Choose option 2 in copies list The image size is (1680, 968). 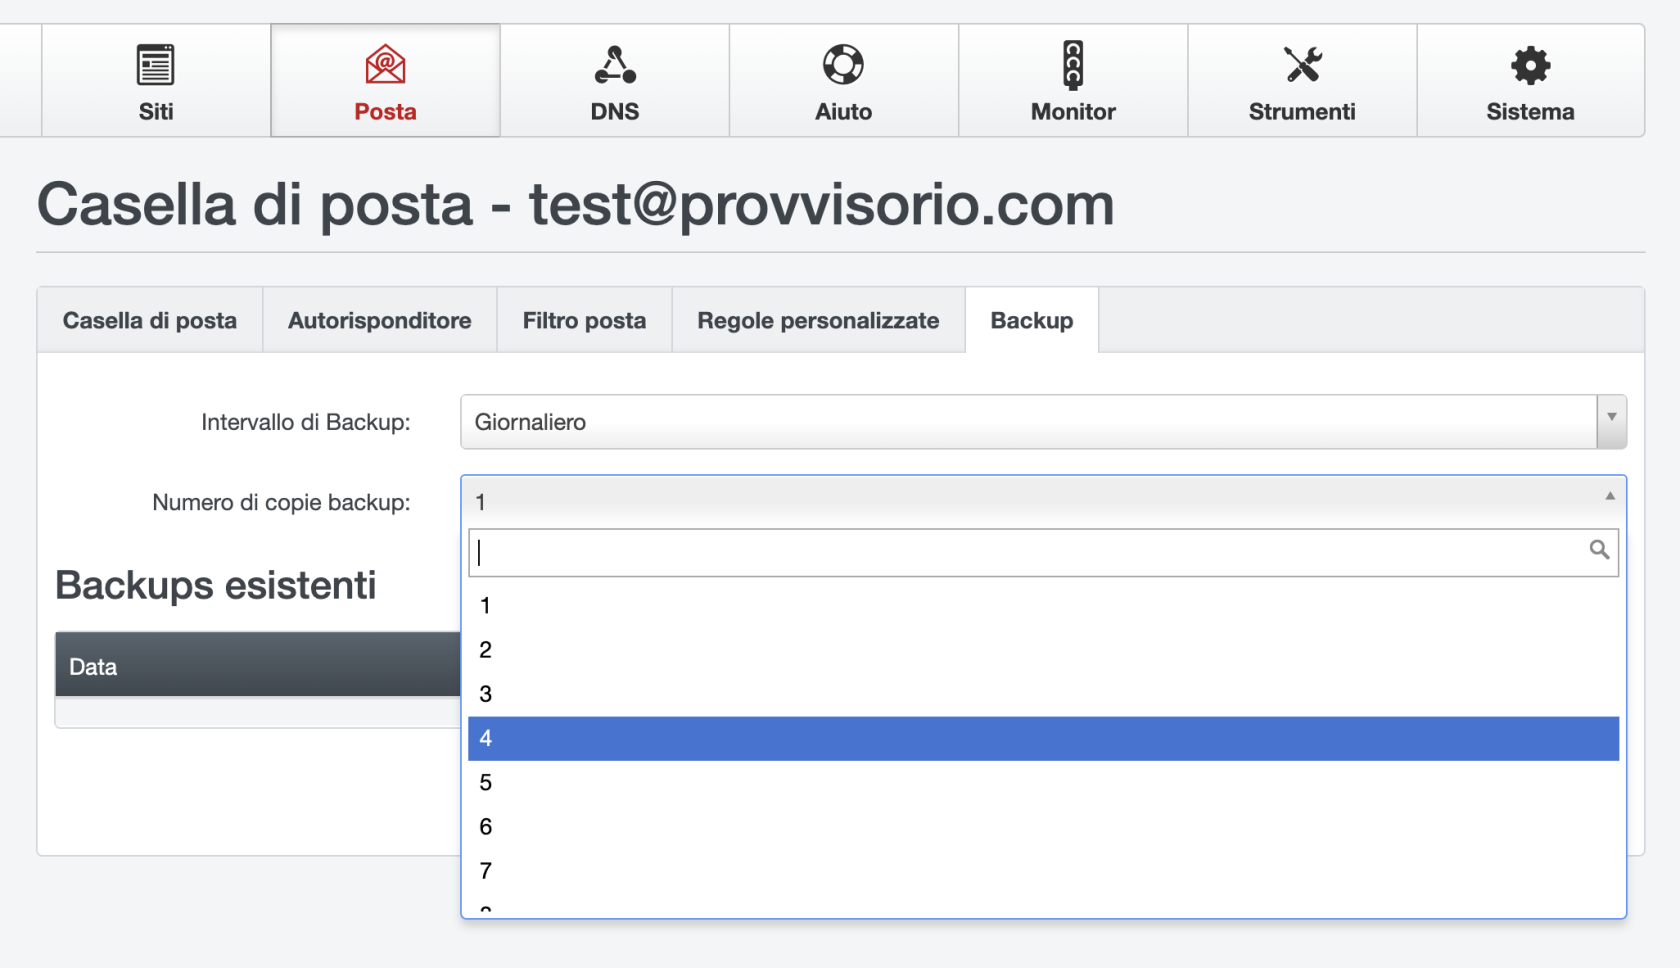pos(1043,650)
